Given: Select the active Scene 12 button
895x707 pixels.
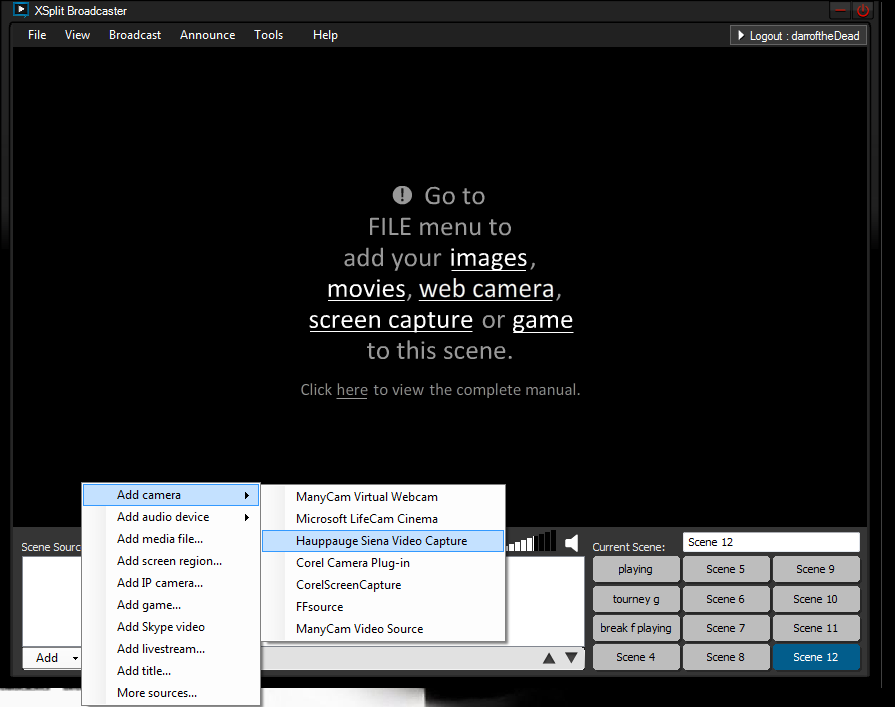Looking at the screenshot, I should tap(816, 657).
